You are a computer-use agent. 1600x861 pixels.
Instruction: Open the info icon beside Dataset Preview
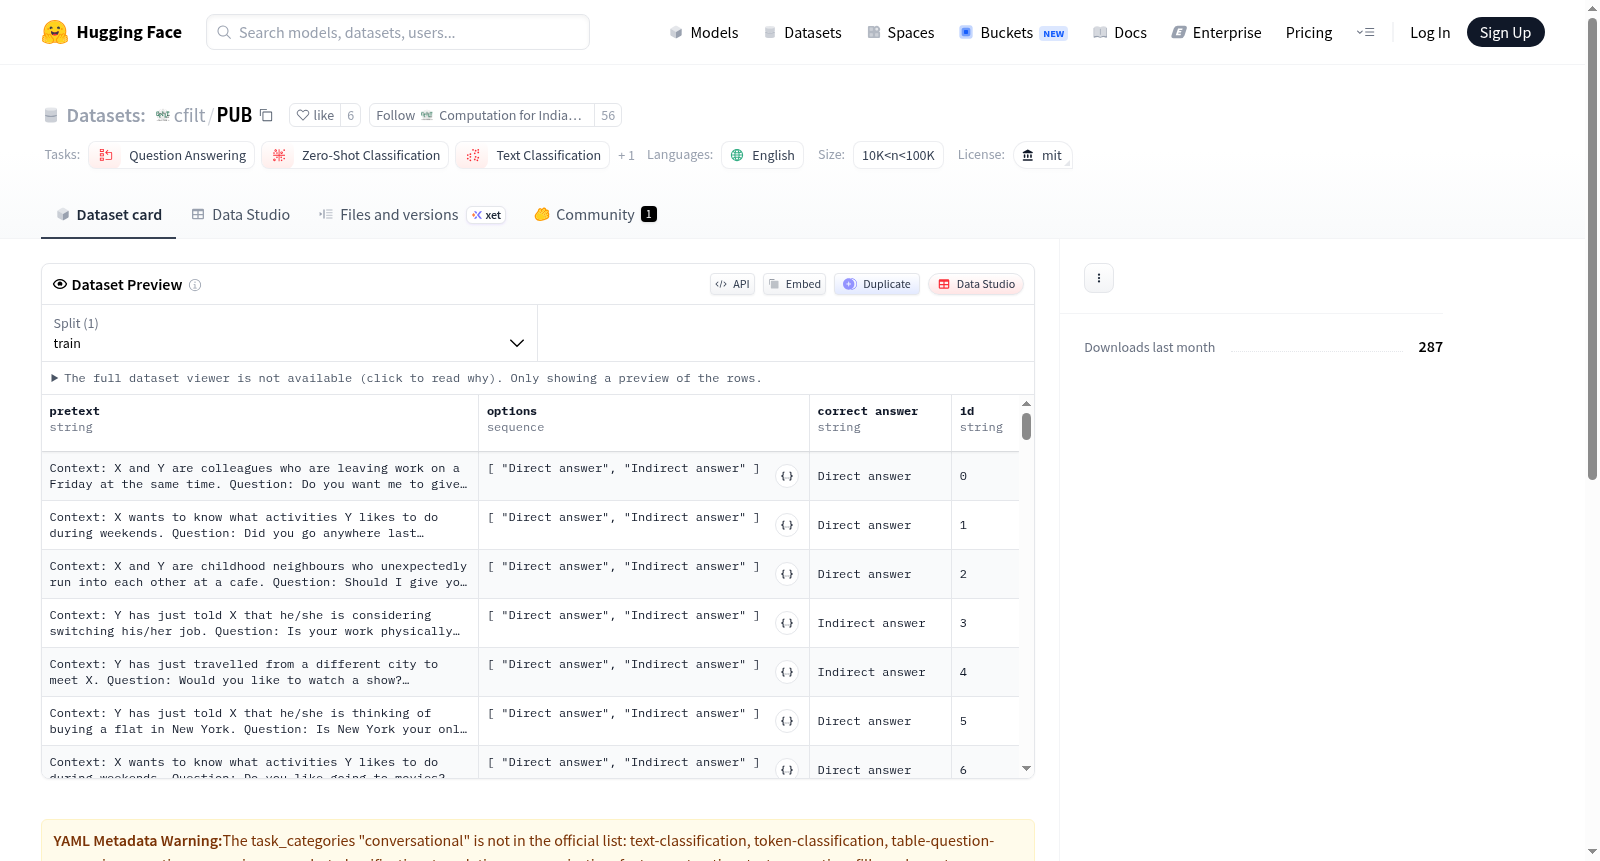[195, 285]
